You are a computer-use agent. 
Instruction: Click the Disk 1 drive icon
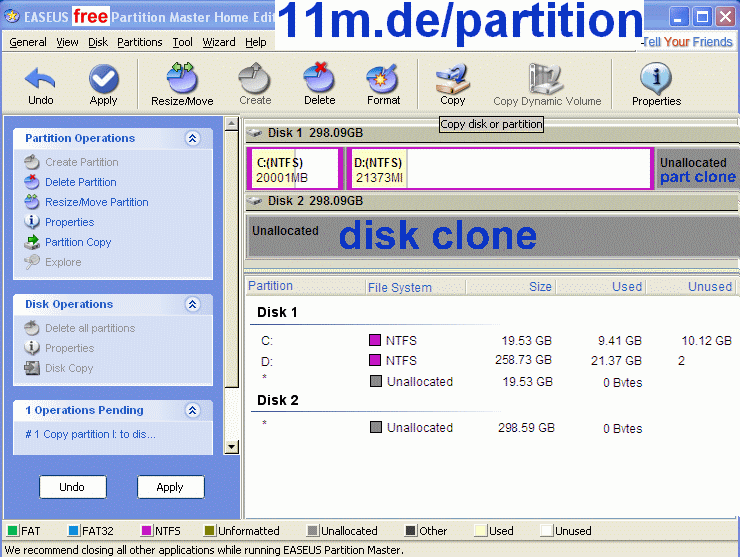254,133
